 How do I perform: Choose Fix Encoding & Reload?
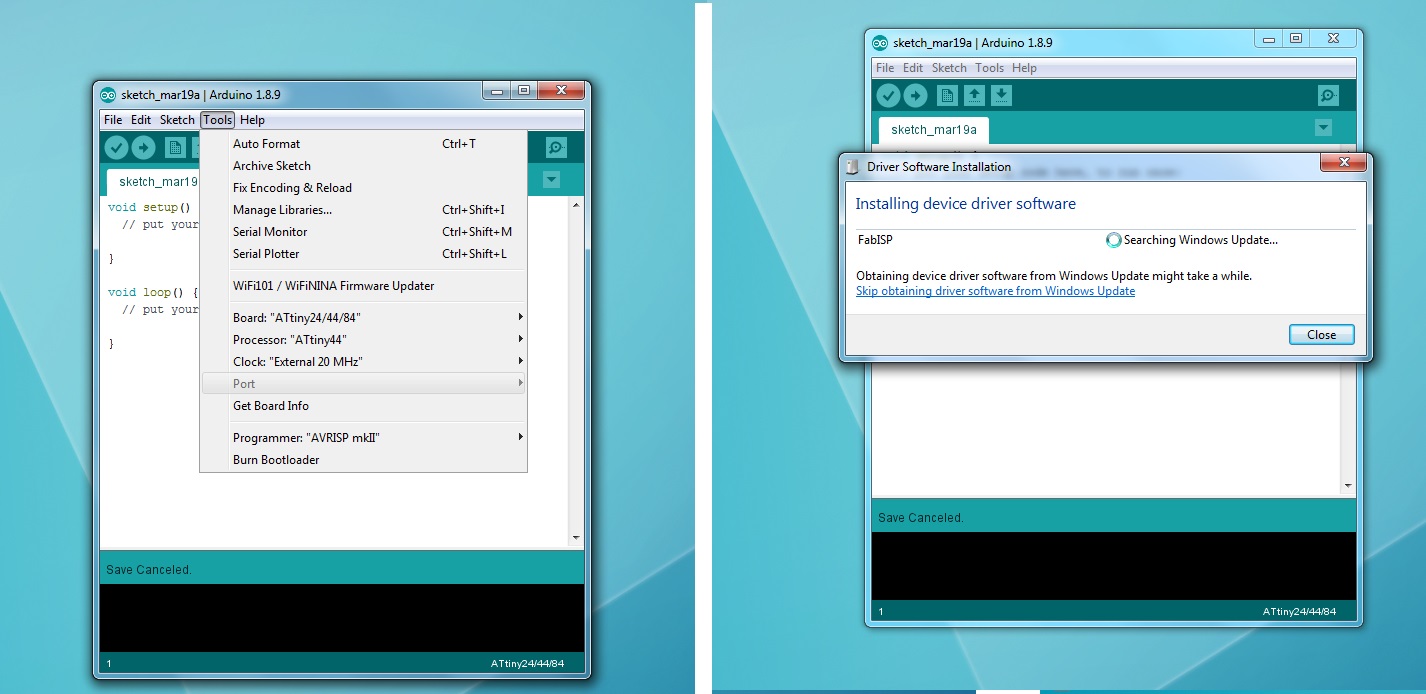click(x=364, y=188)
